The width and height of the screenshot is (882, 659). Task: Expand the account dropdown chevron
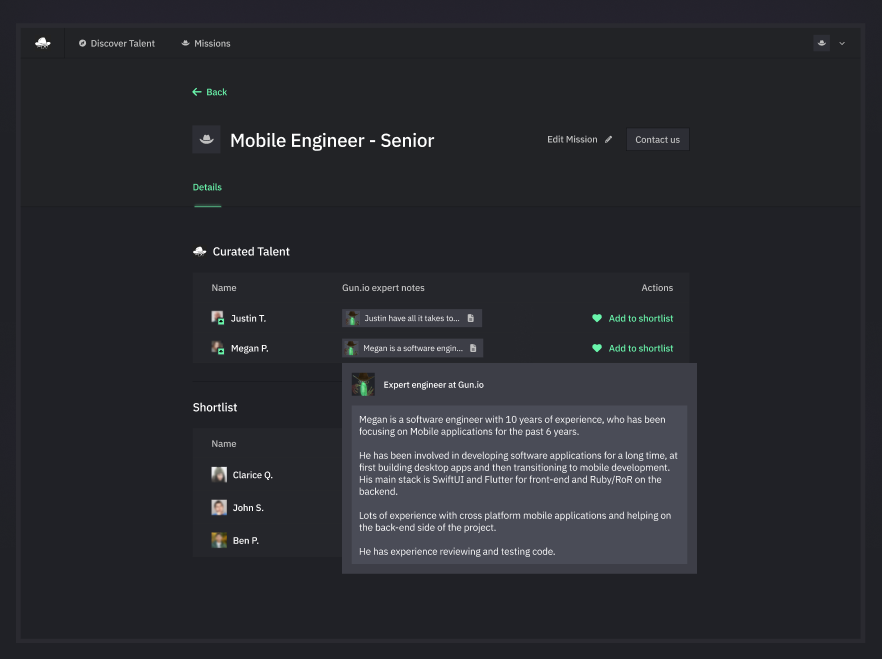pyautogui.click(x=842, y=44)
